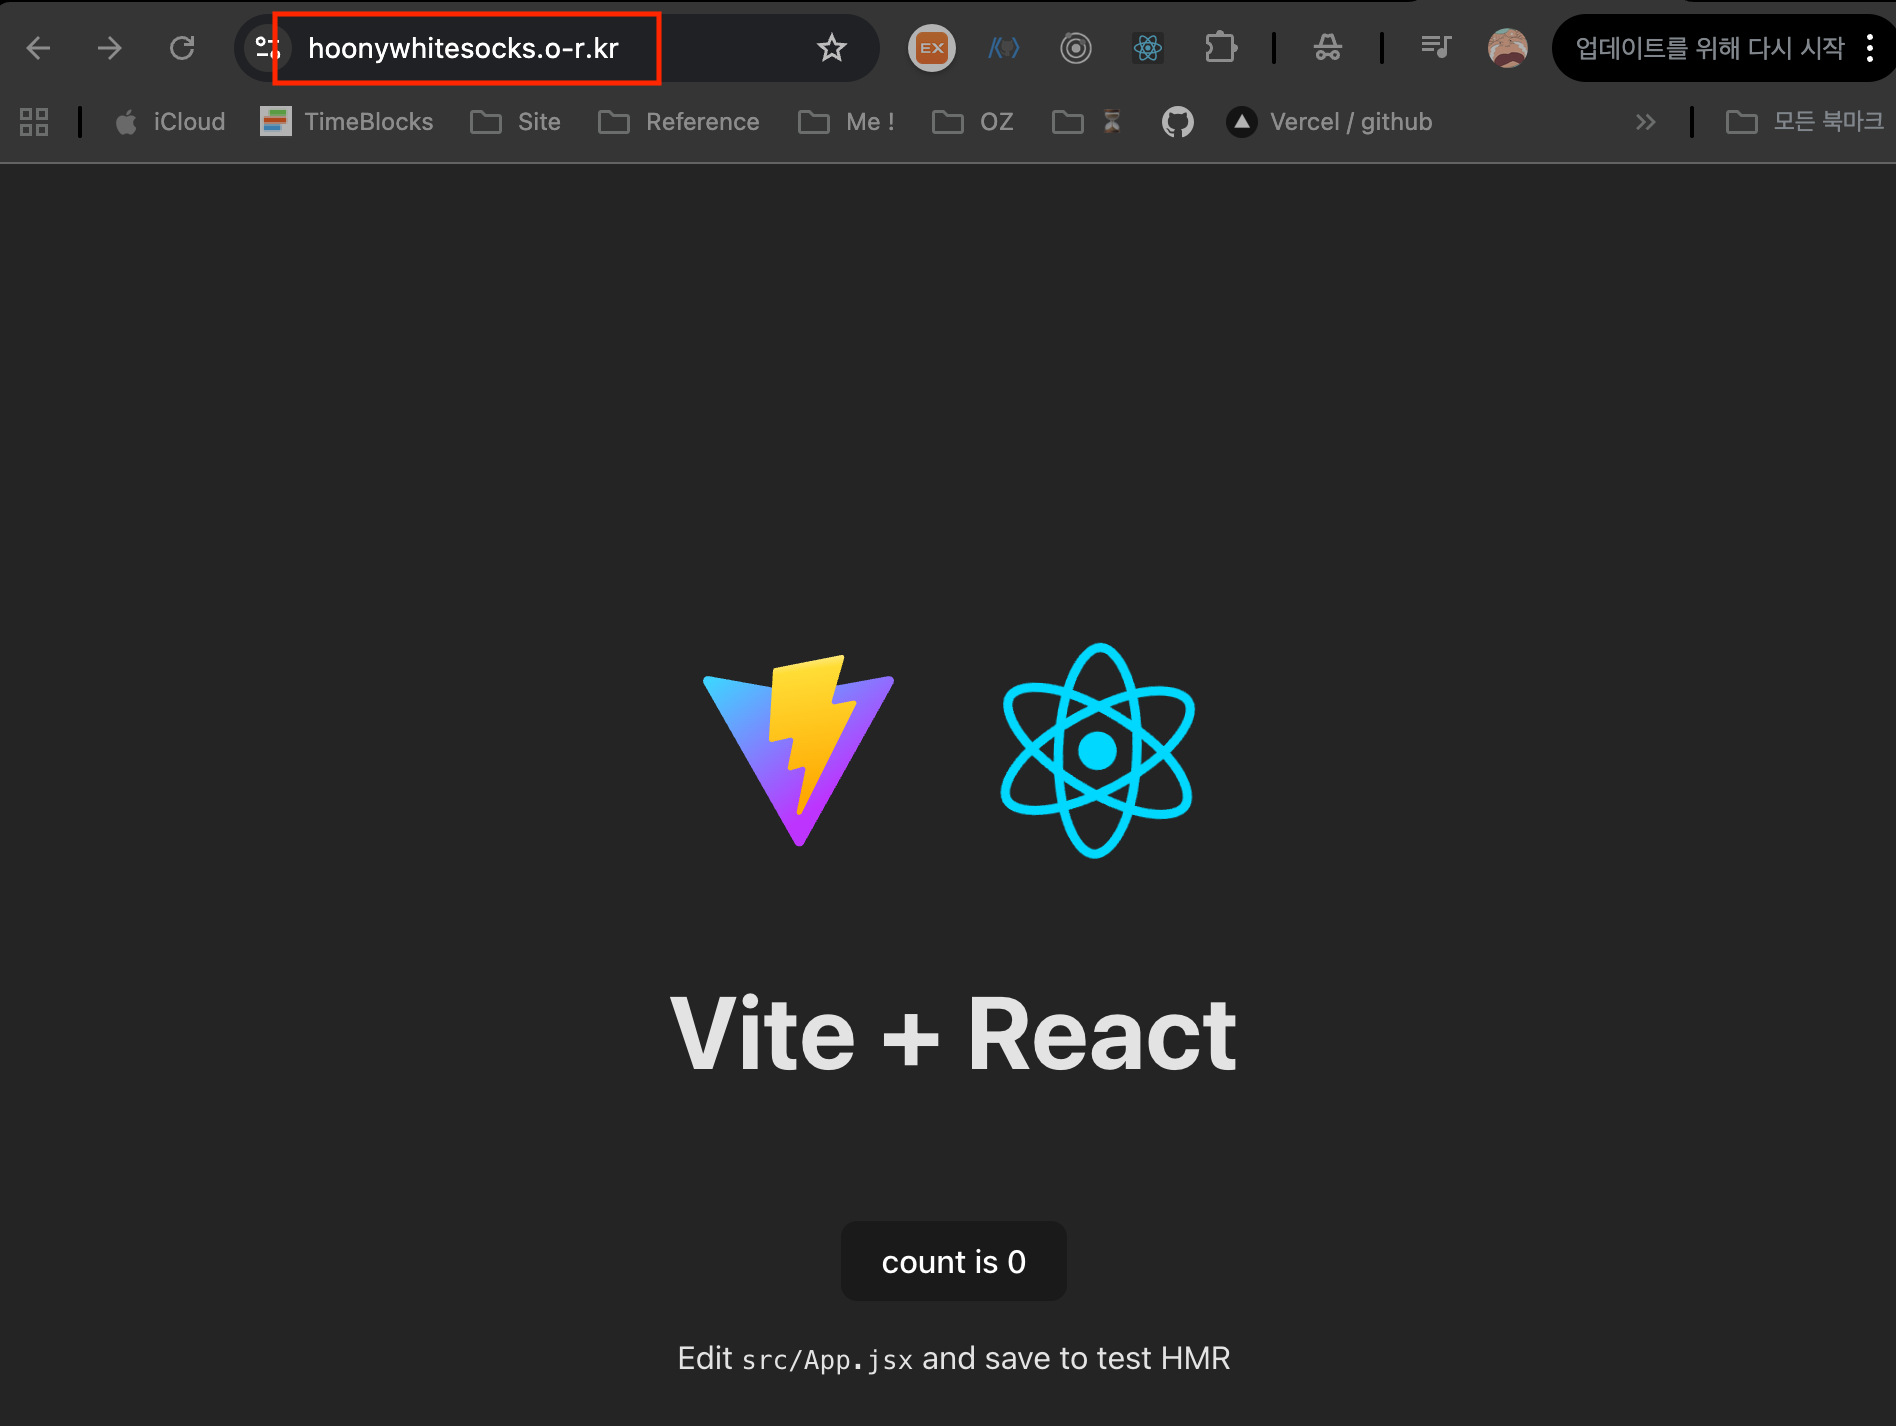Open the Vercel / github bookmark
Image resolution: width=1896 pixels, height=1426 pixels.
[x=1330, y=122]
